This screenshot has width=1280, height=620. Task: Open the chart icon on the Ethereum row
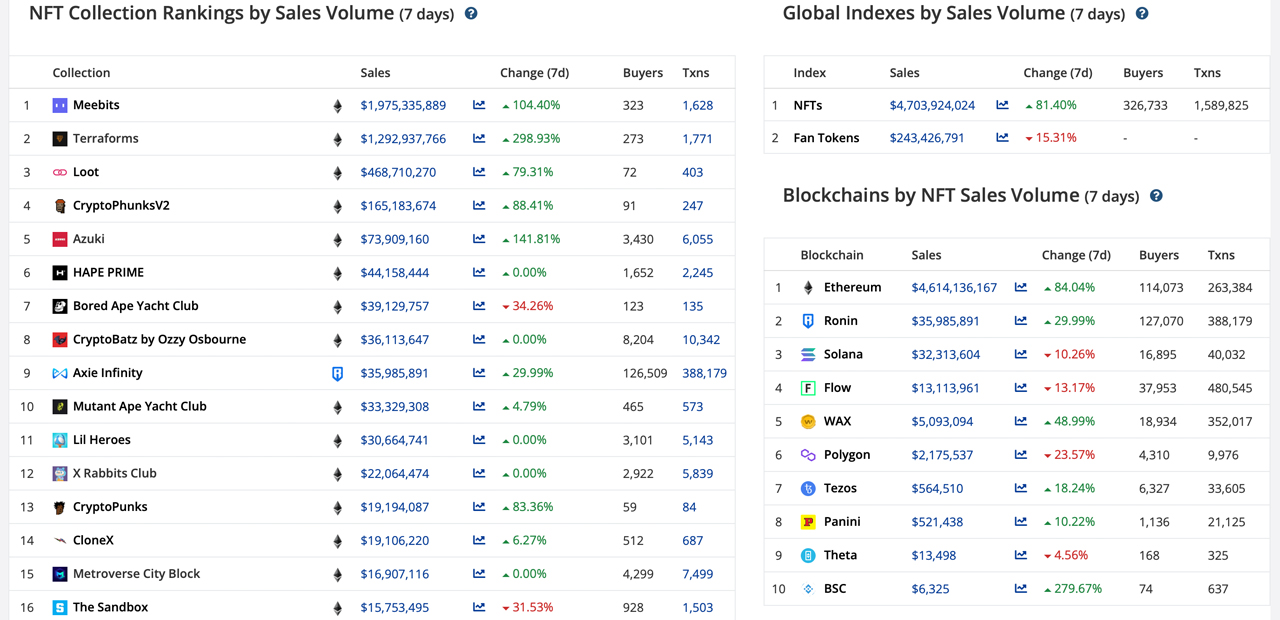(1020, 287)
